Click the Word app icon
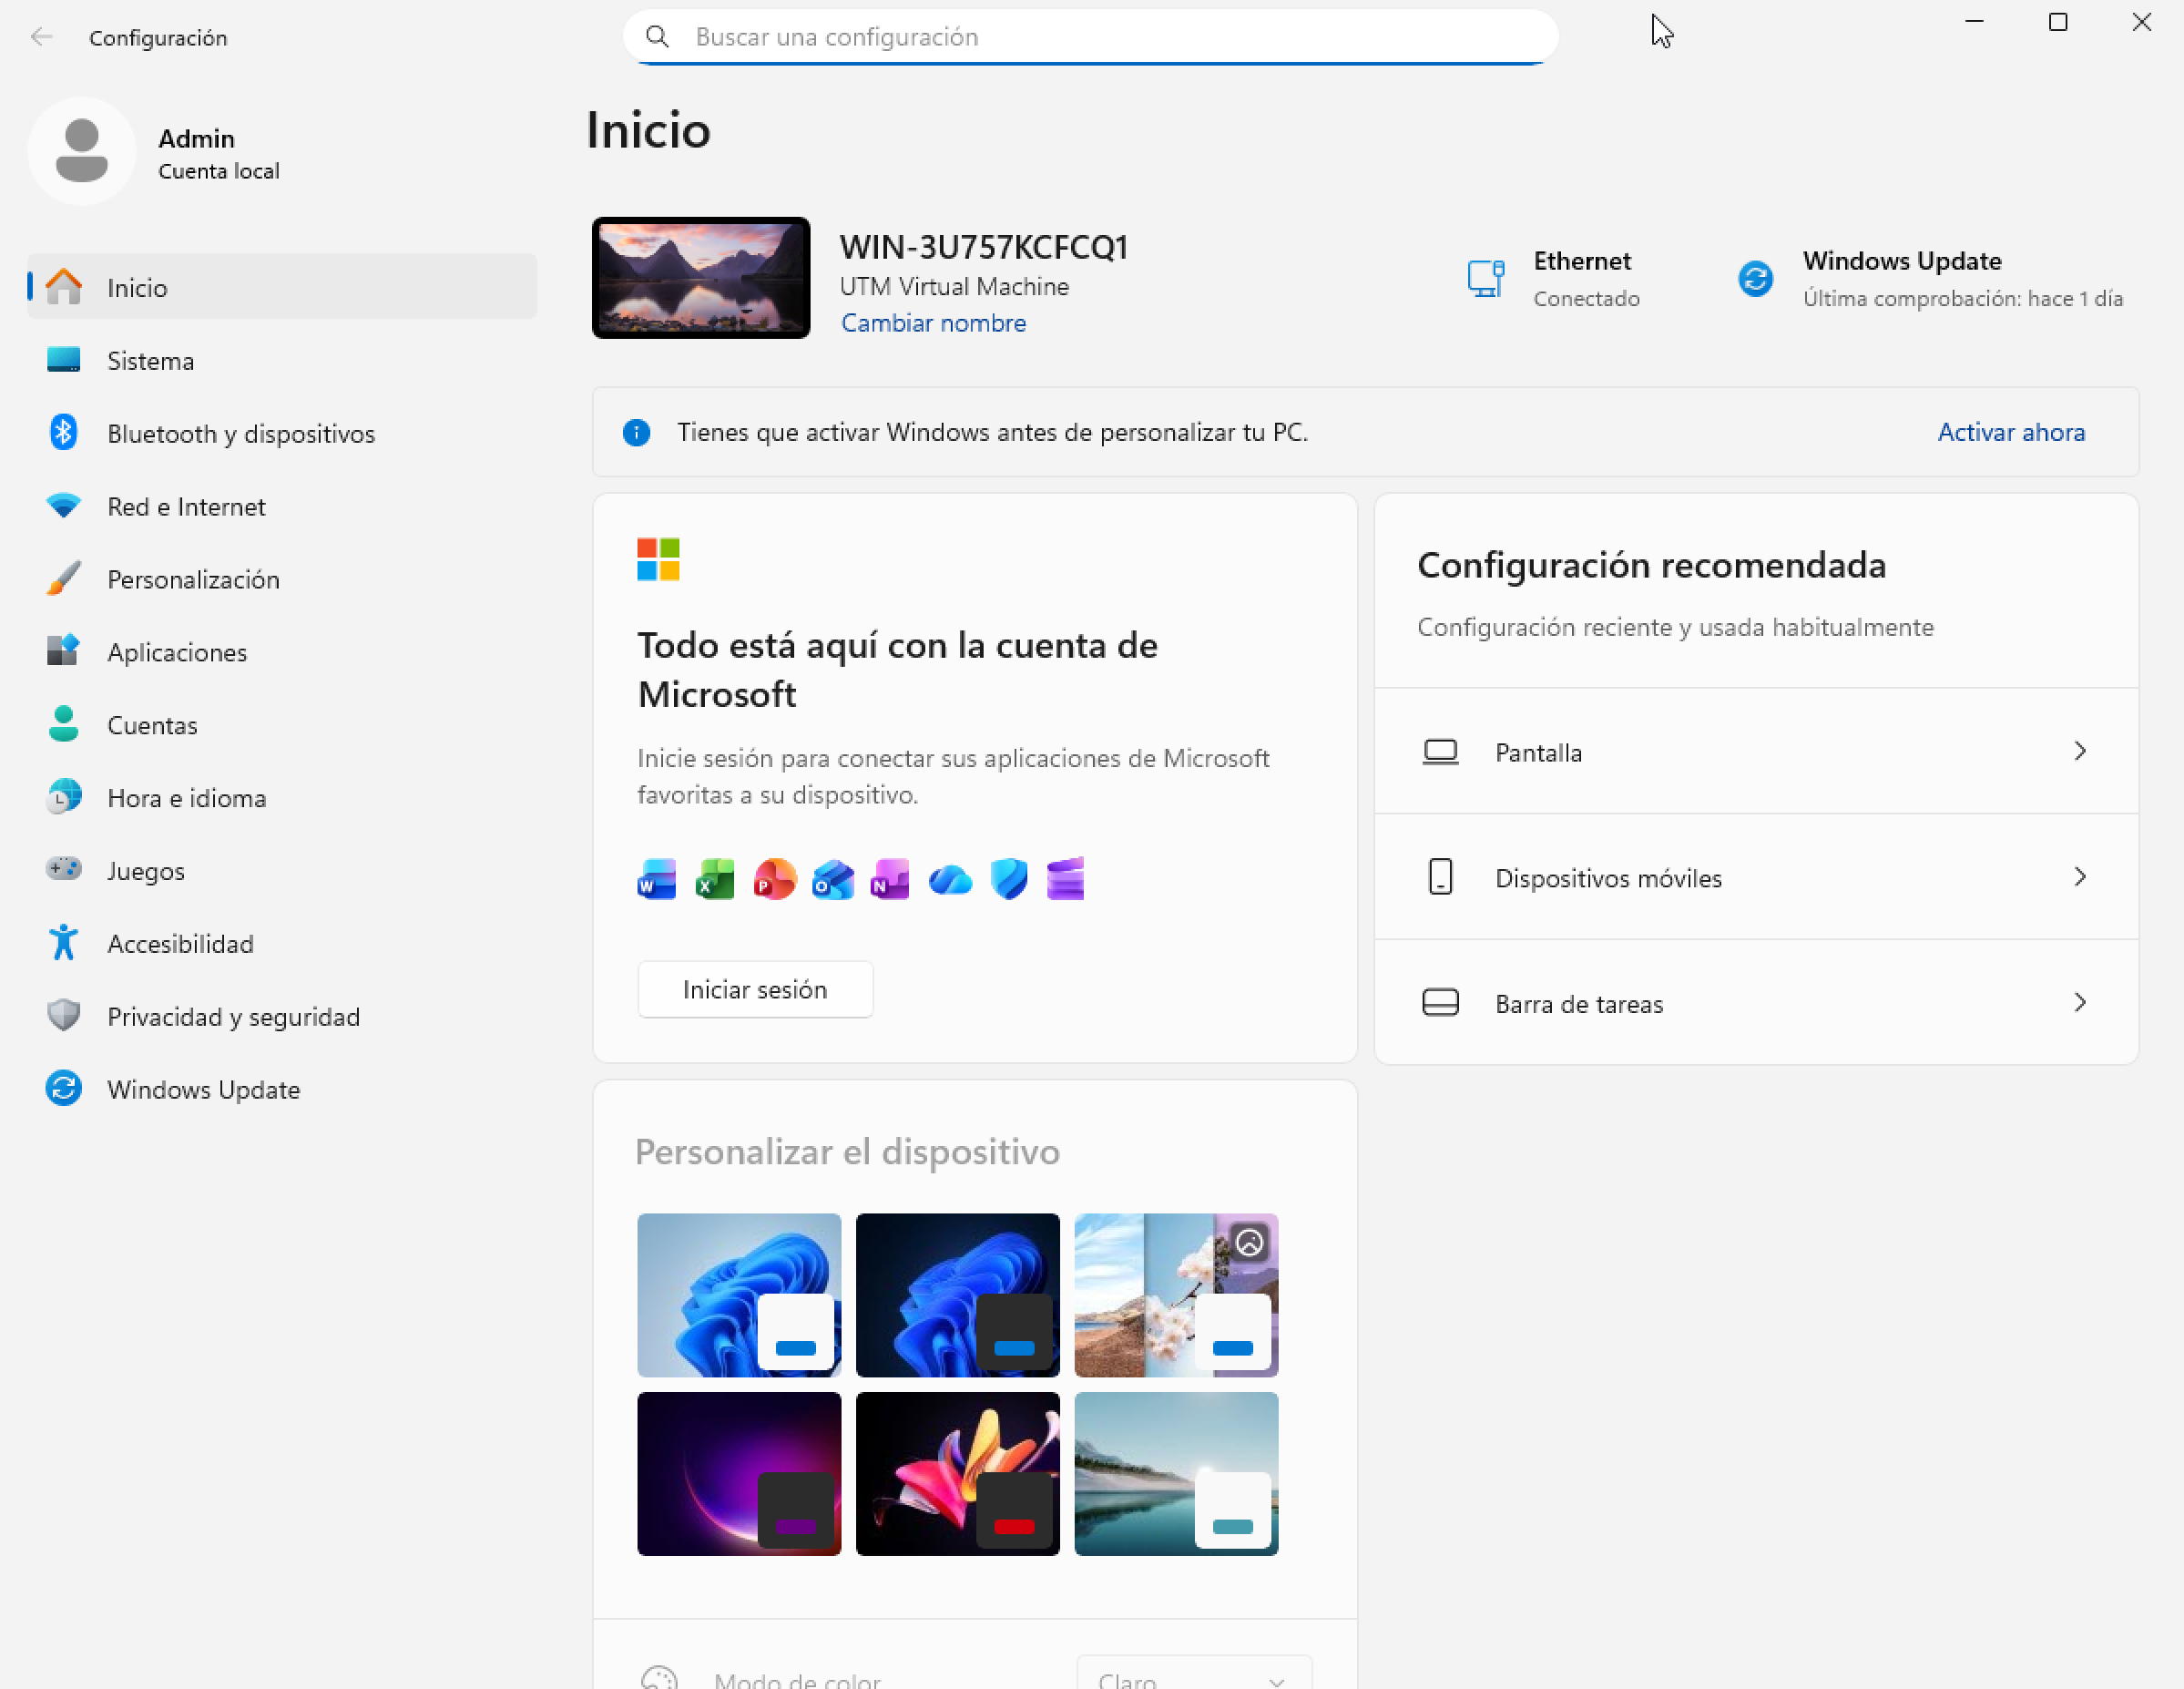 pyautogui.click(x=656, y=879)
